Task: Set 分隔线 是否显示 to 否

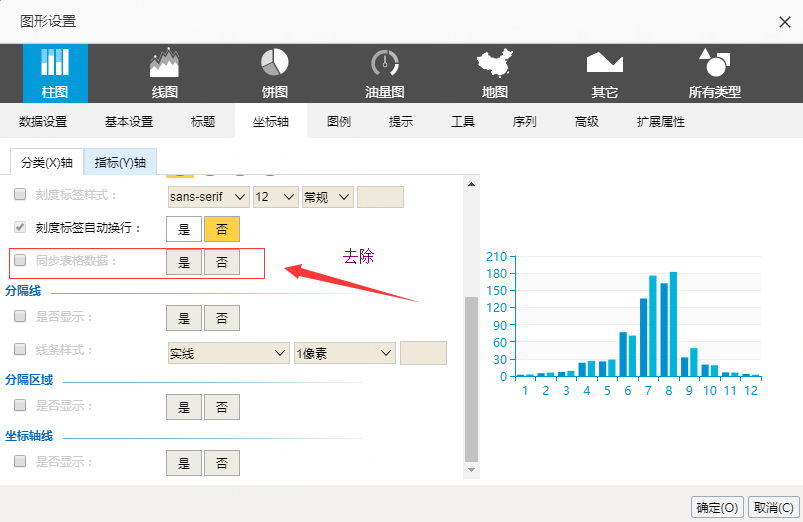Action: point(222,318)
